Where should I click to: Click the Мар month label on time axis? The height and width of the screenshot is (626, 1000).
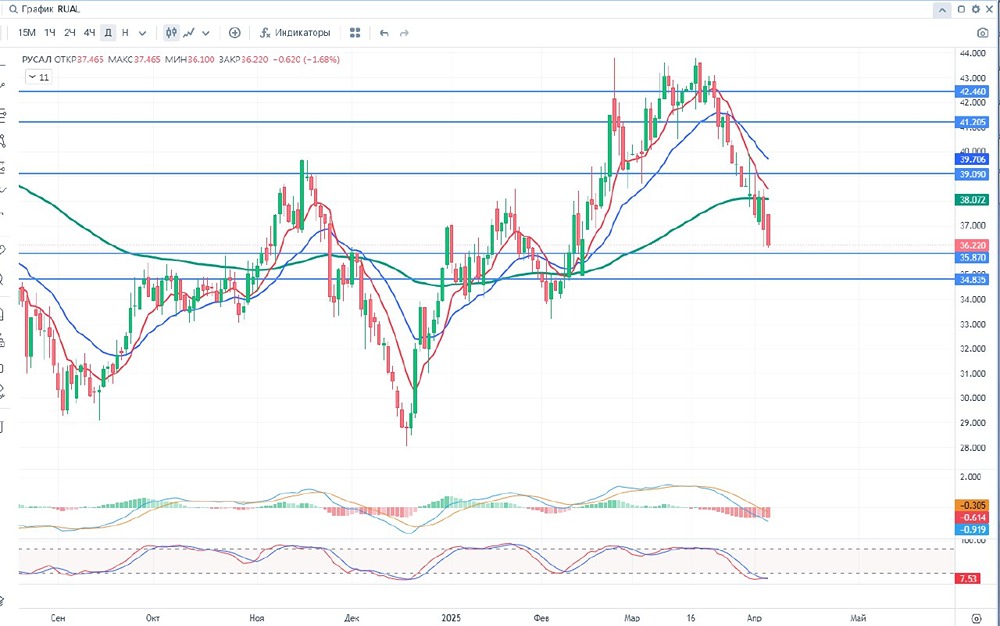tap(631, 618)
